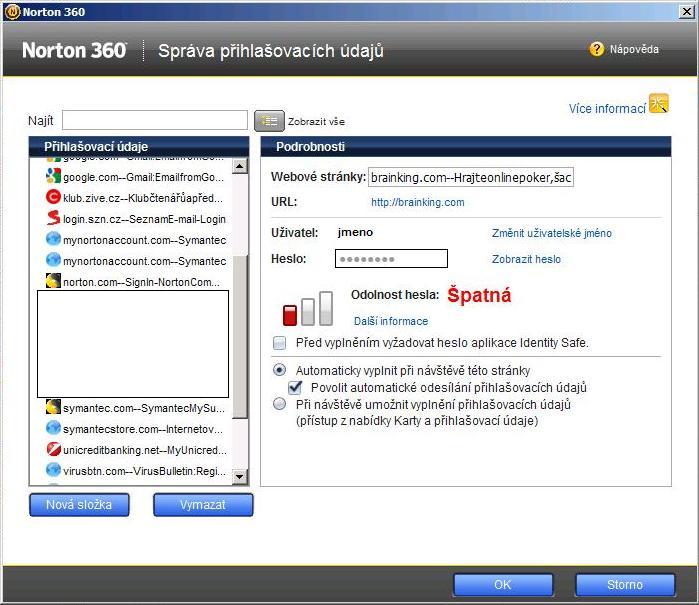This screenshot has width=699, height=605.
Task: Click the Nová složka button
Action: (x=79, y=505)
